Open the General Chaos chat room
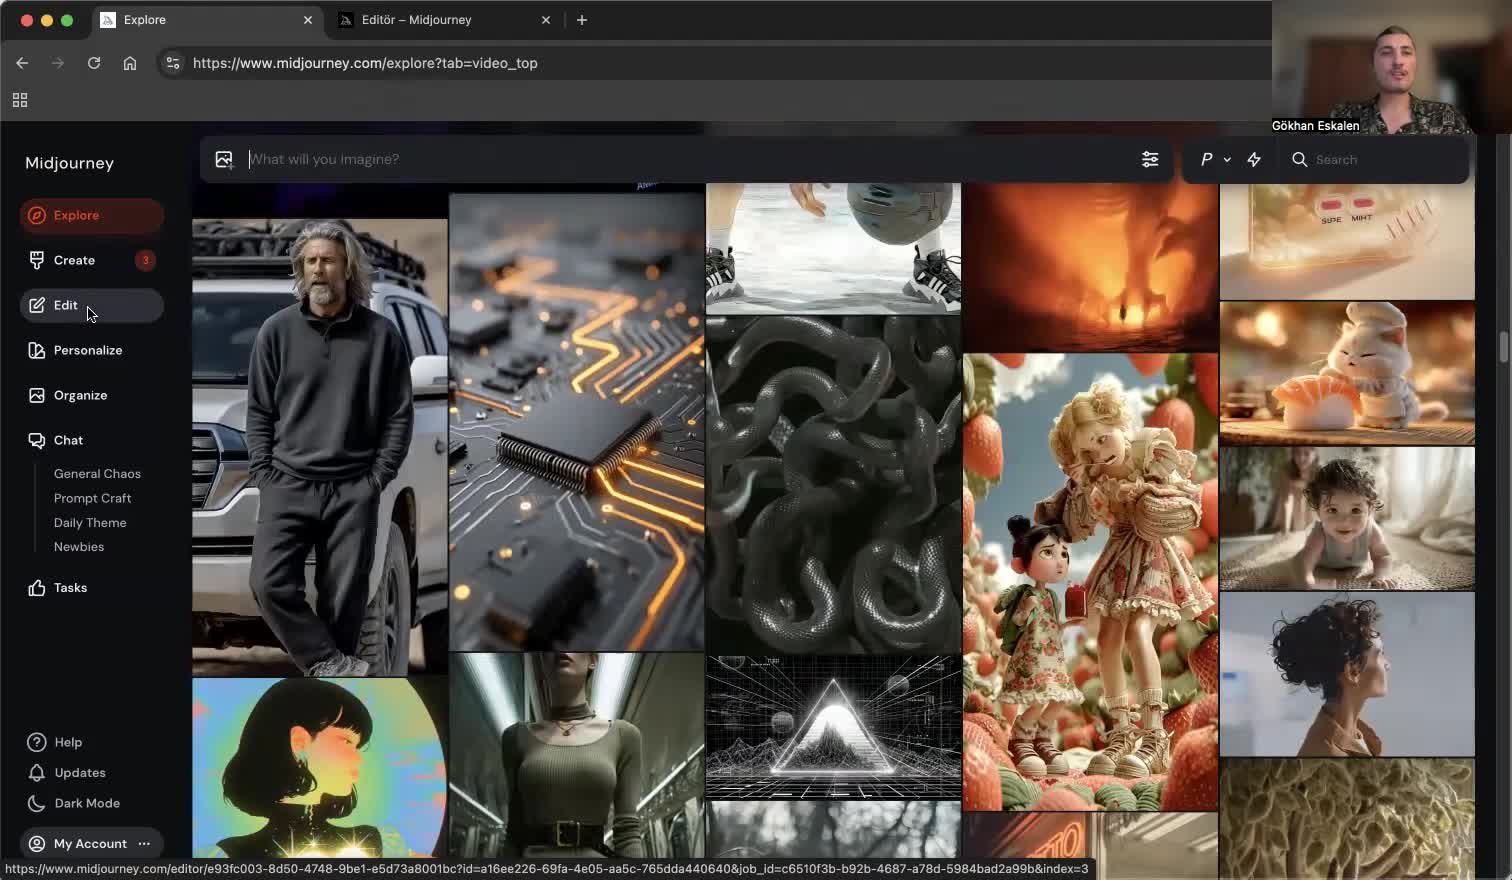 pos(97,474)
